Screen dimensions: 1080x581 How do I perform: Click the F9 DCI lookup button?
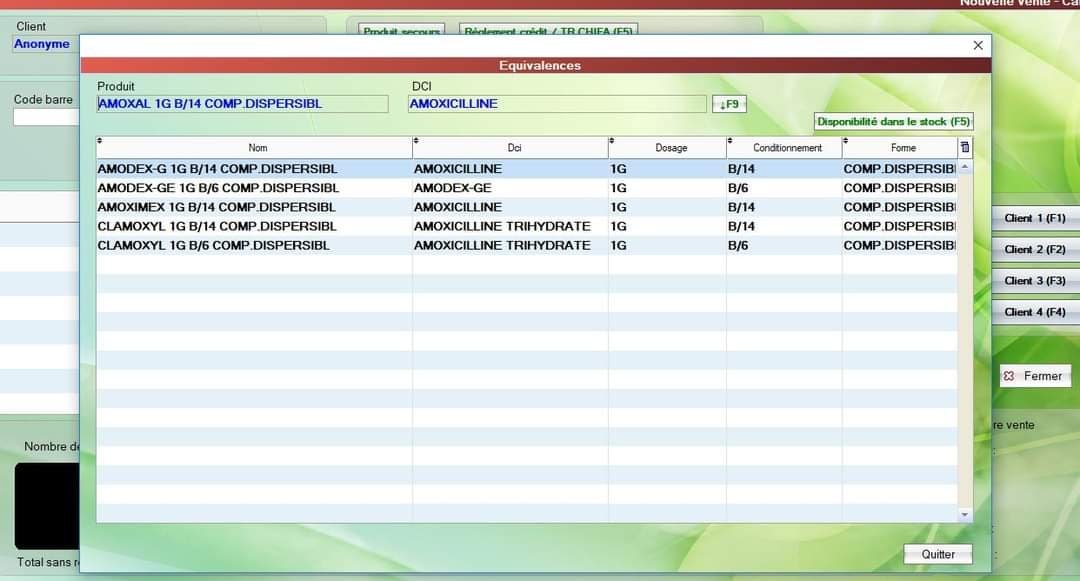pyautogui.click(x=729, y=104)
